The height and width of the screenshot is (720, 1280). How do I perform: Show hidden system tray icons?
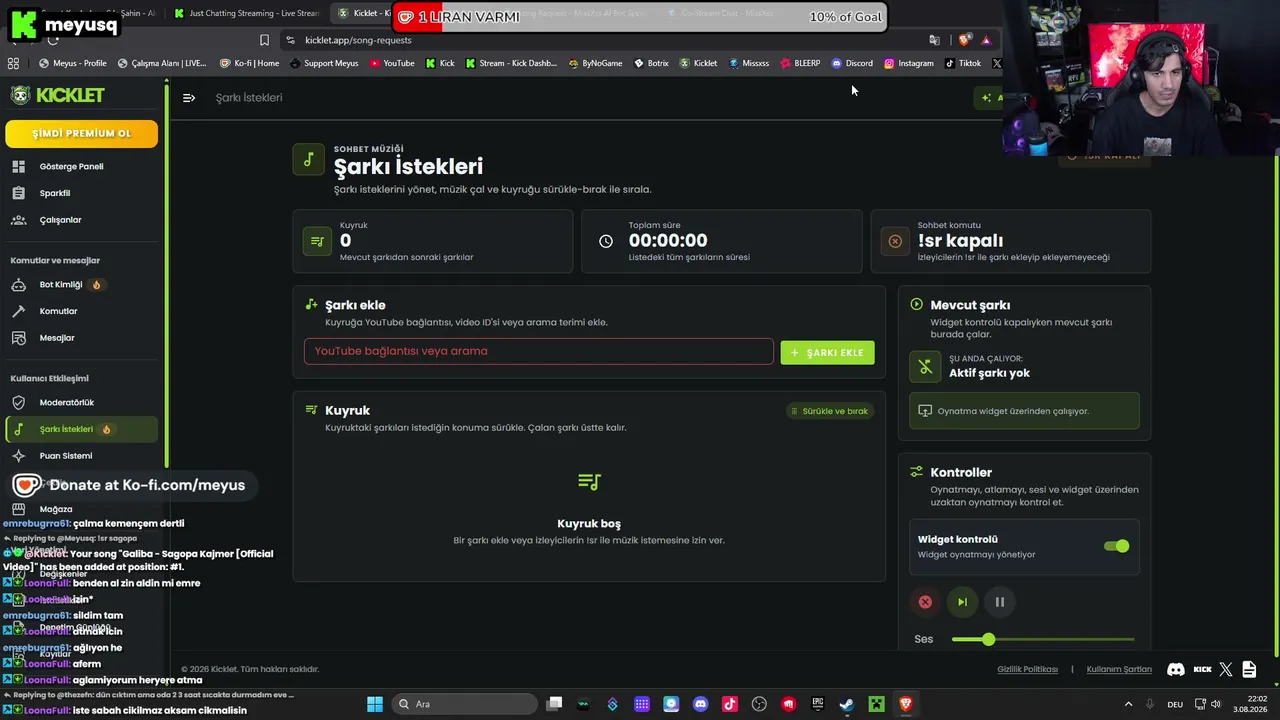(1128, 704)
